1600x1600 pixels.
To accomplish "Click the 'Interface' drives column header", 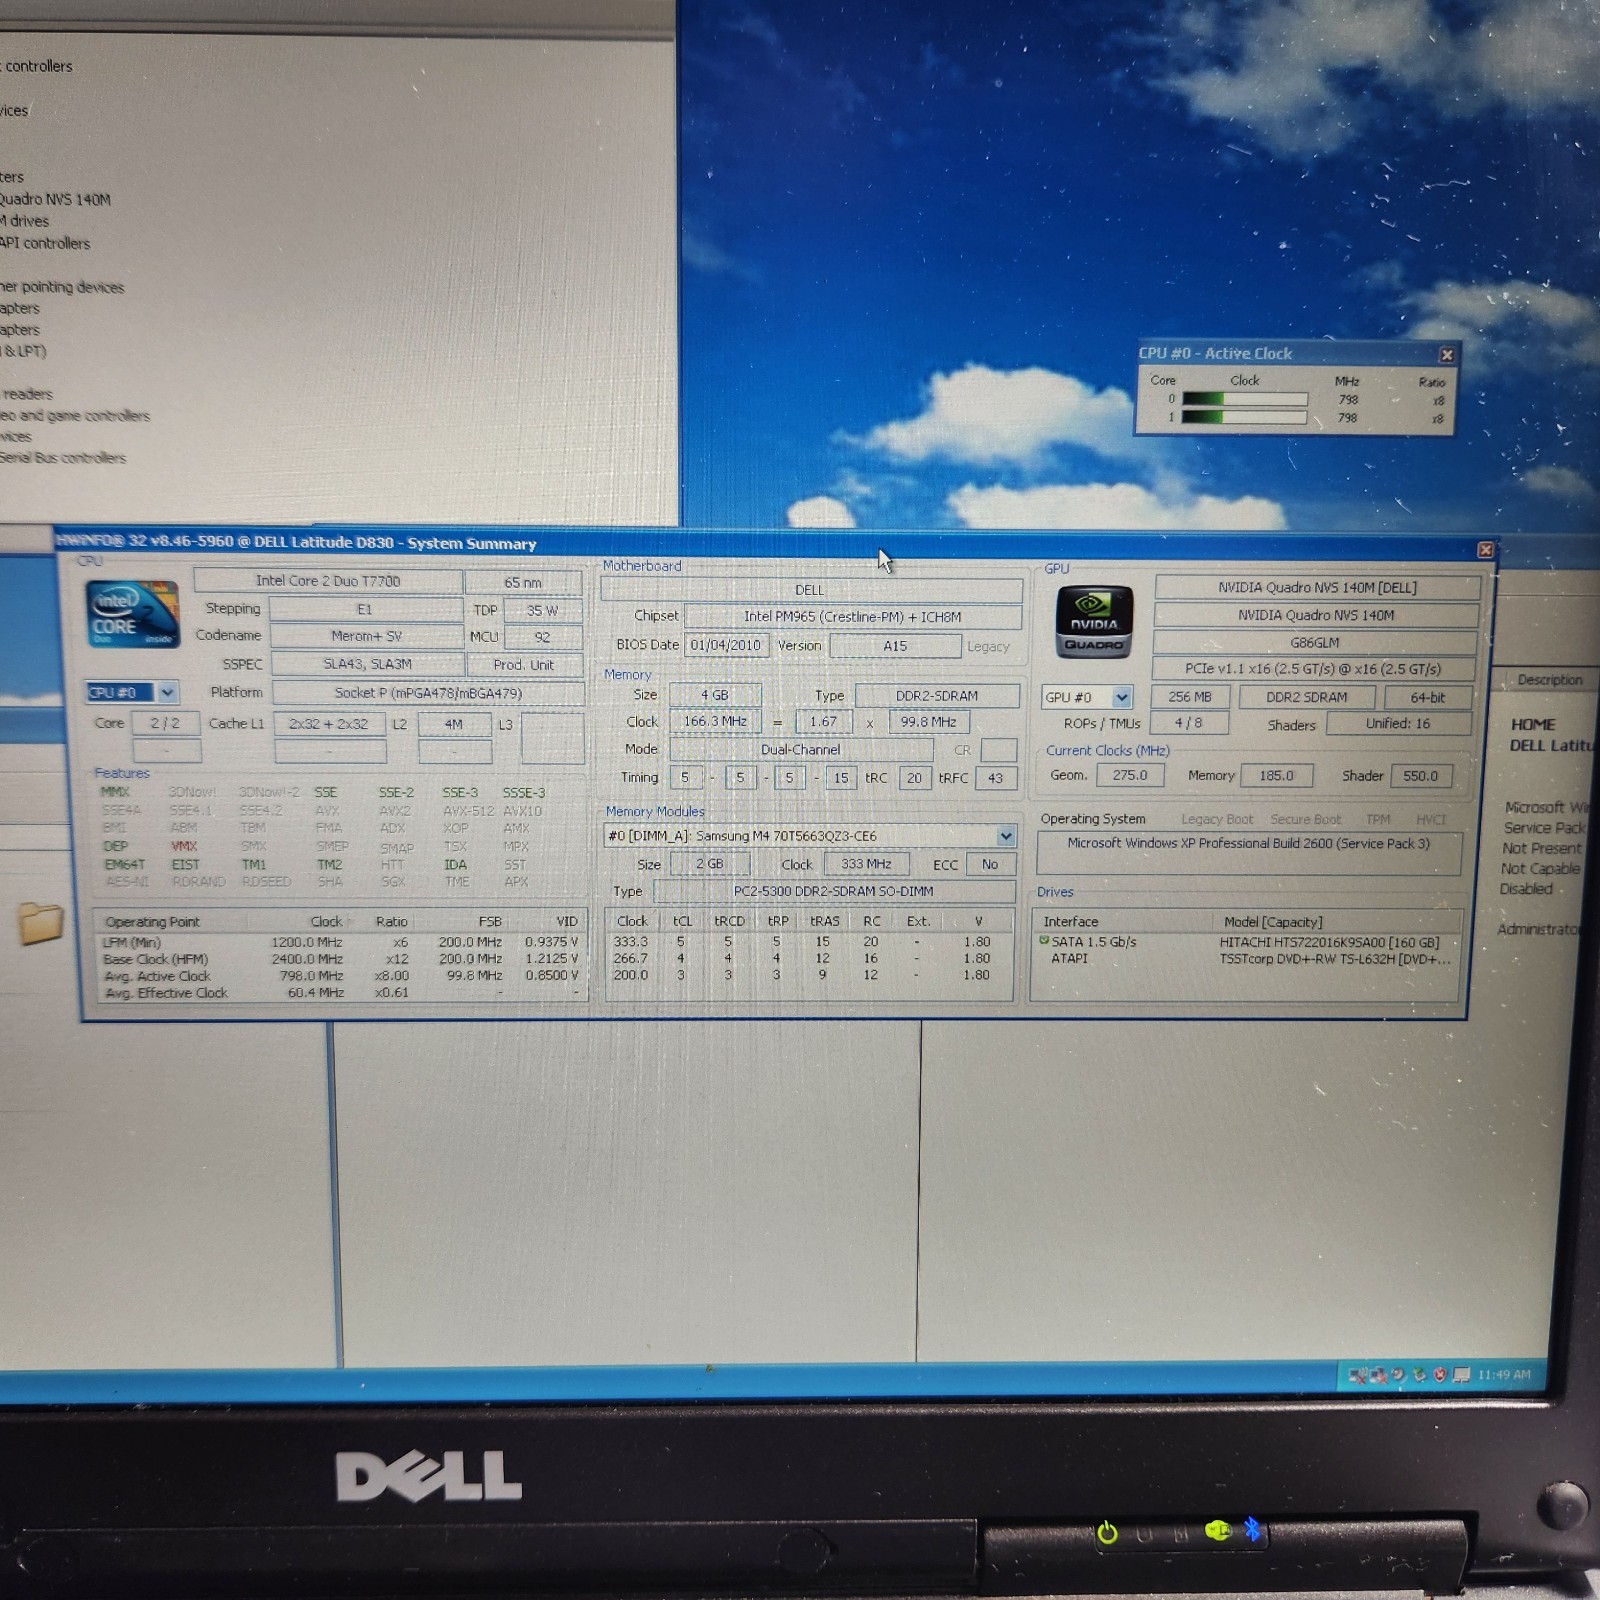I will tap(1070, 922).
